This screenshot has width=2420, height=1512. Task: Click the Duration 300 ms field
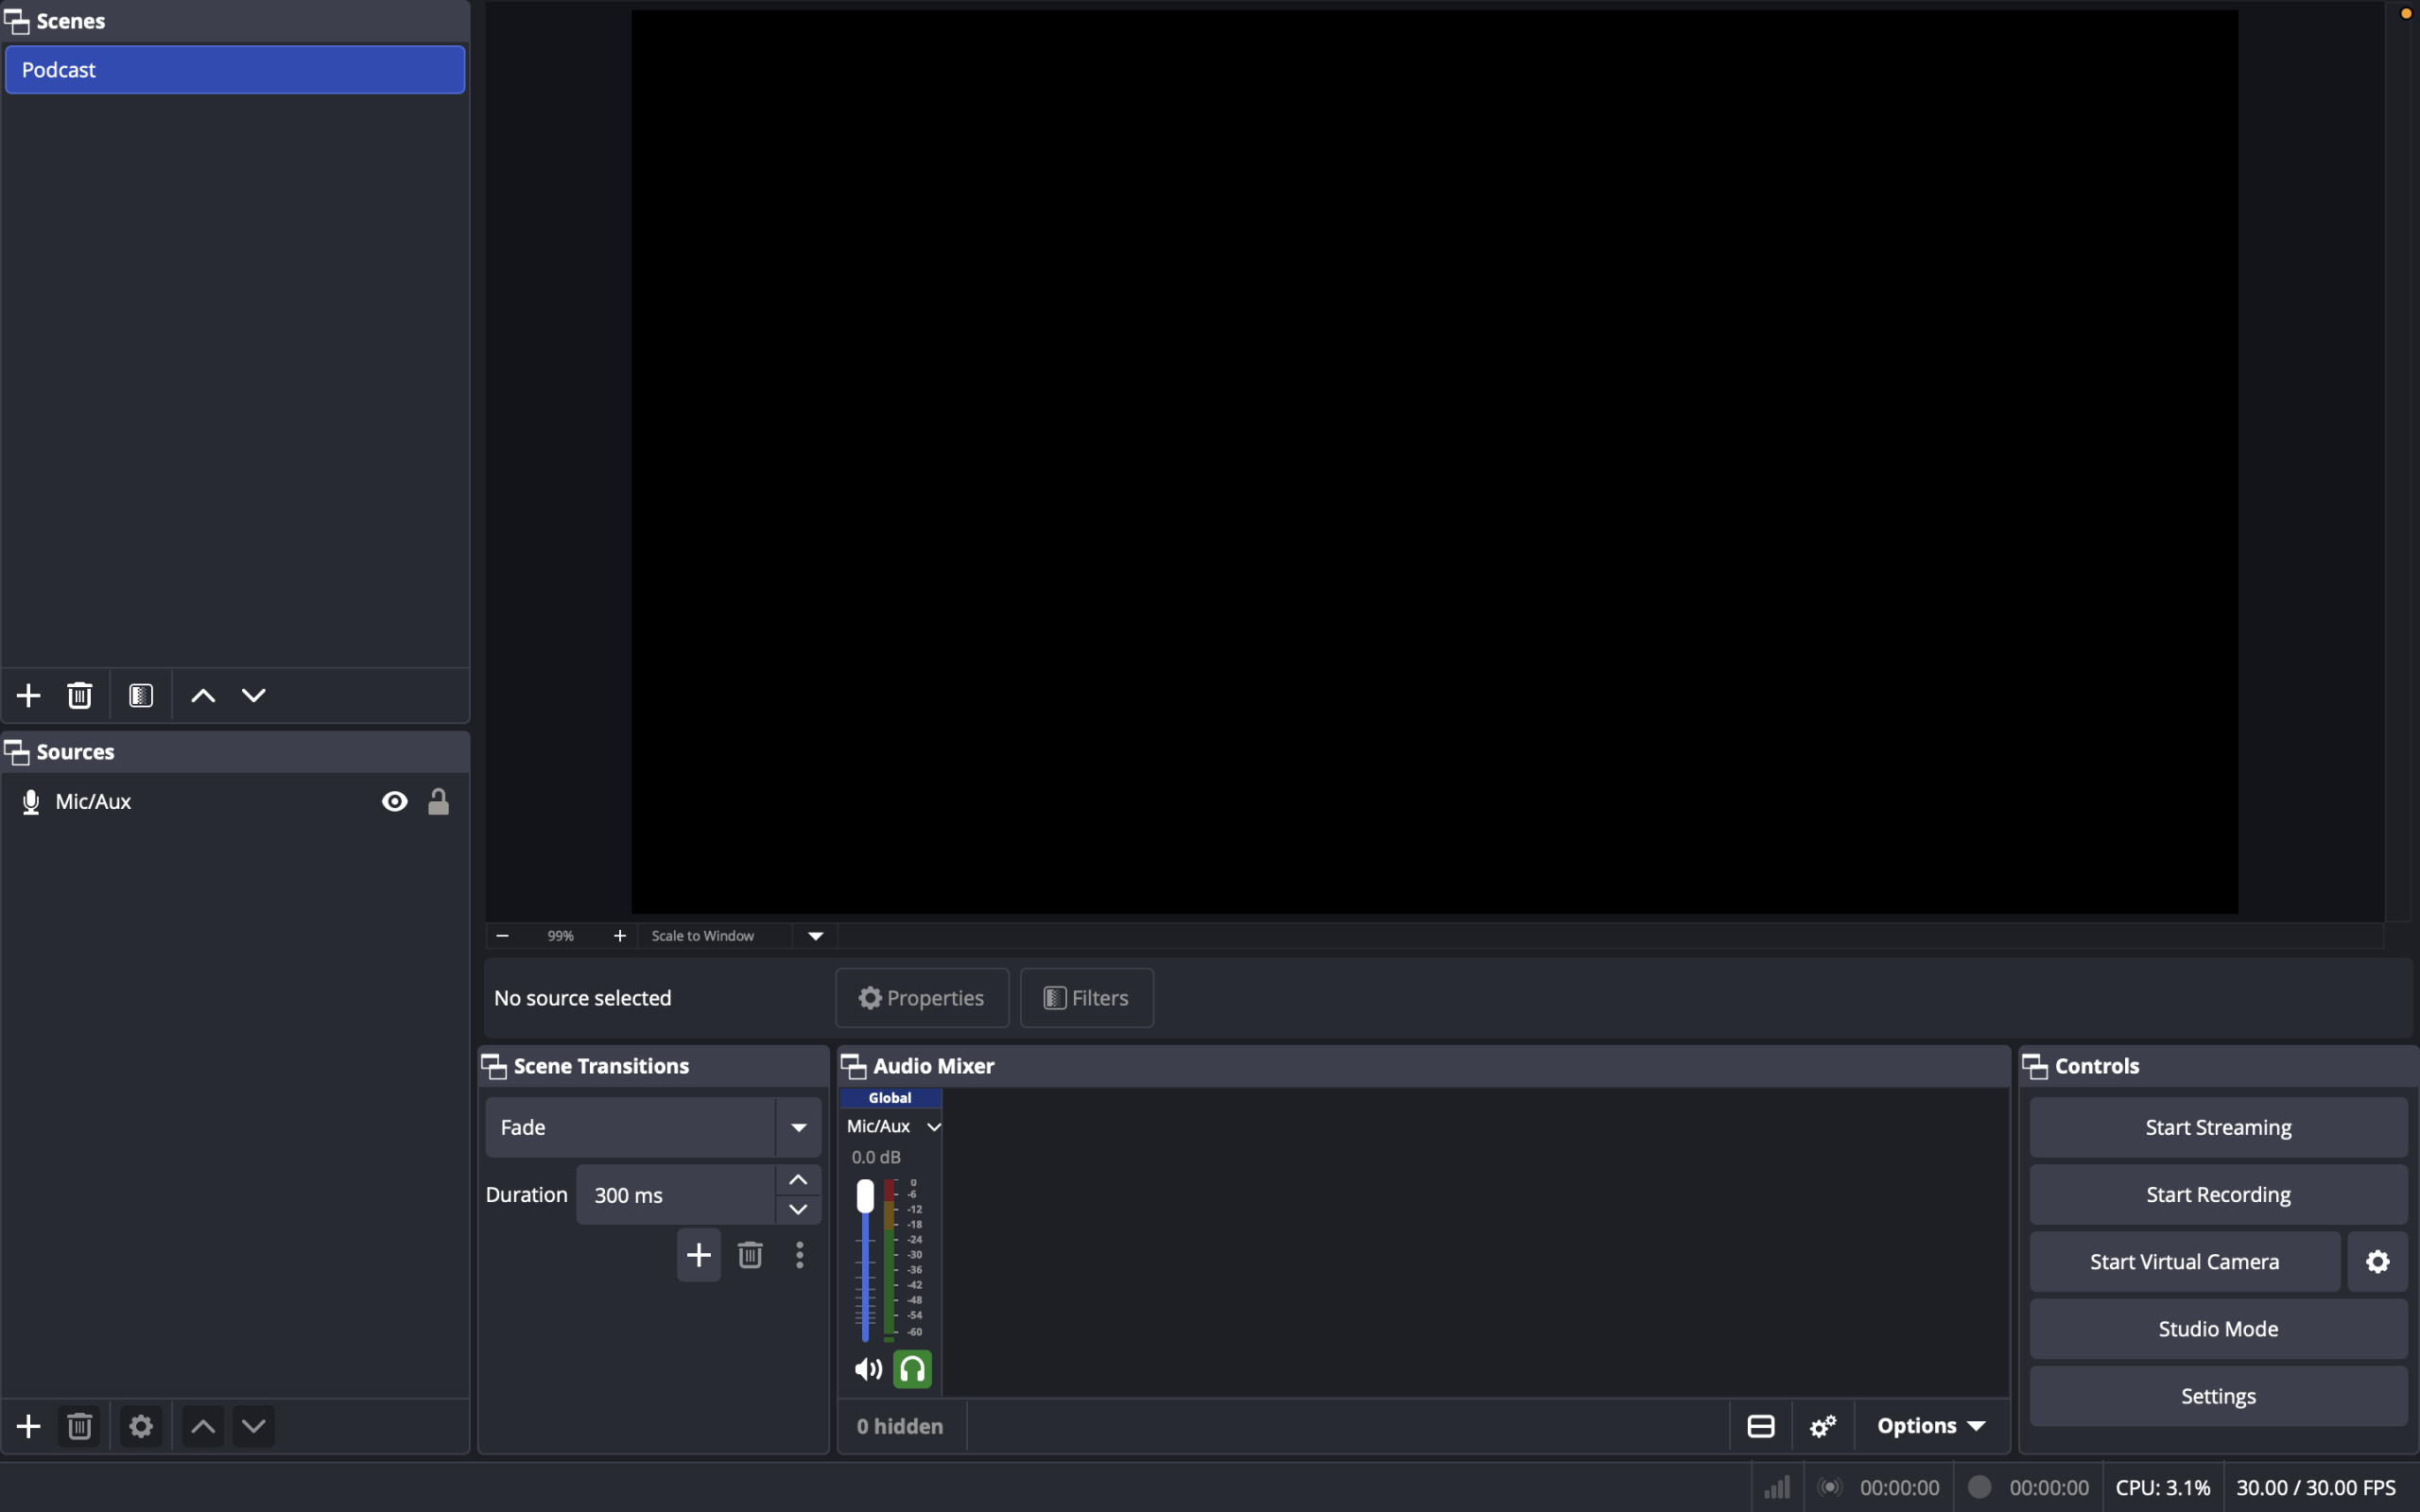676,1195
